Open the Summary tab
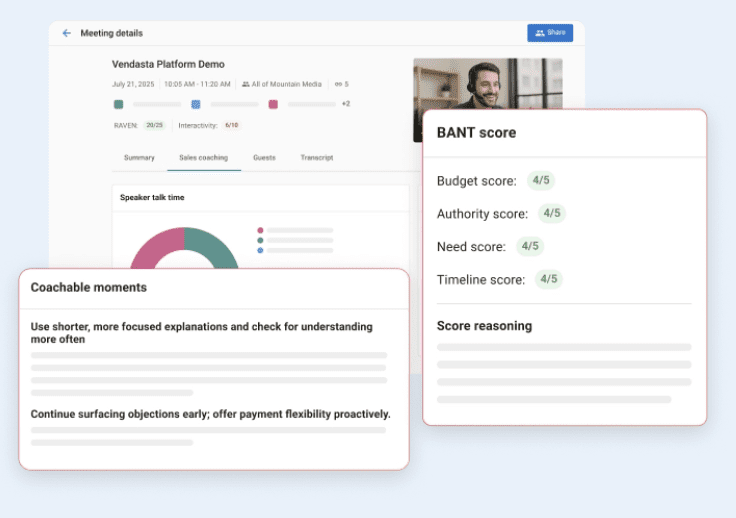The height and width of the screenshot is (518, 736). pyautogui.click(x=139, y=158)
